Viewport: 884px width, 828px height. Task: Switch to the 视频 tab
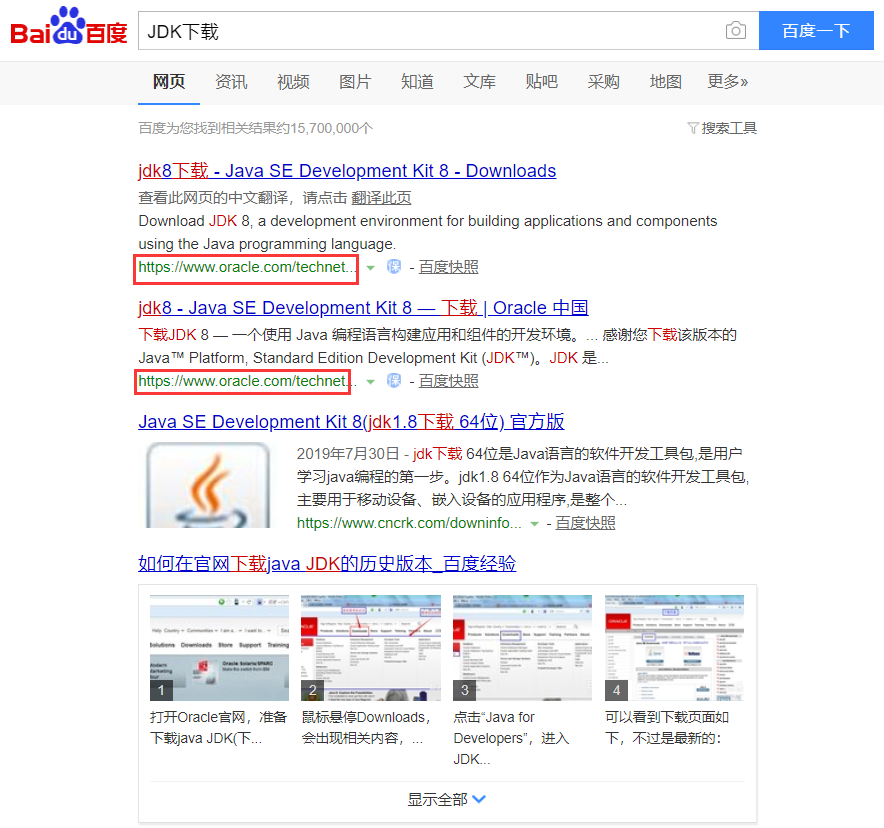293,82
